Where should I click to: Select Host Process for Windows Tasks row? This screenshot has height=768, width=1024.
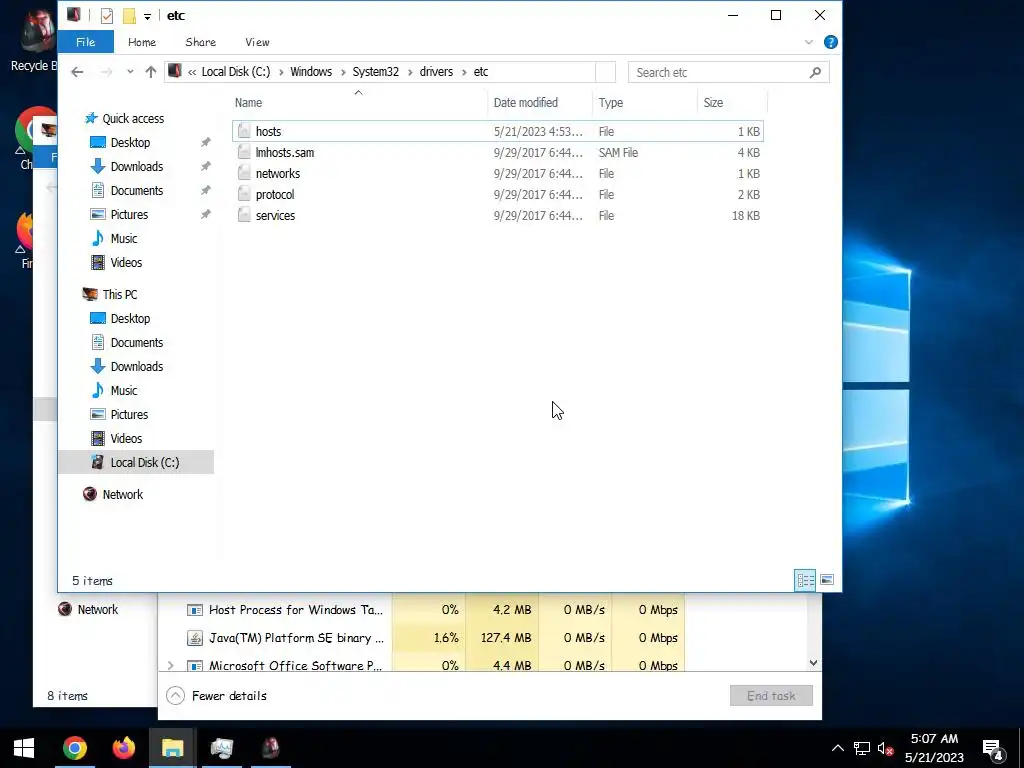pos(421,610)
